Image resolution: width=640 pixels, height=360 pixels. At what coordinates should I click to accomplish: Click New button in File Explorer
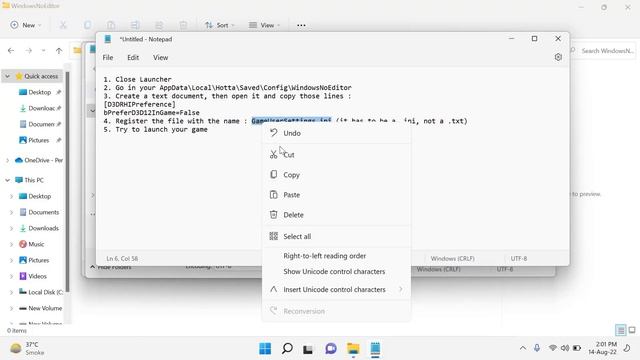click(26, 25)
